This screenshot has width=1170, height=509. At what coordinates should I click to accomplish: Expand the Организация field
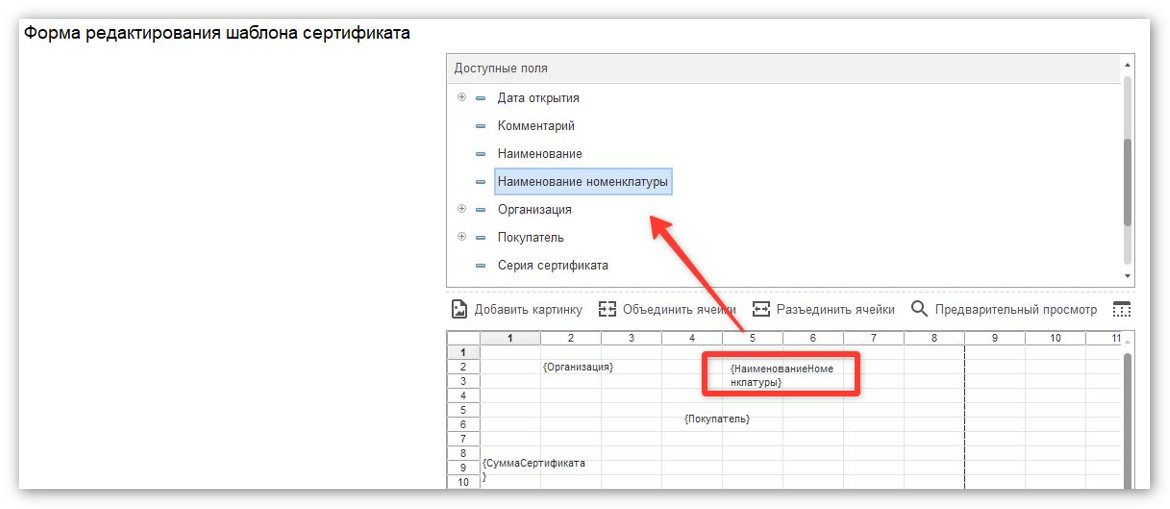pyautogui.click(x=461, y=209)
